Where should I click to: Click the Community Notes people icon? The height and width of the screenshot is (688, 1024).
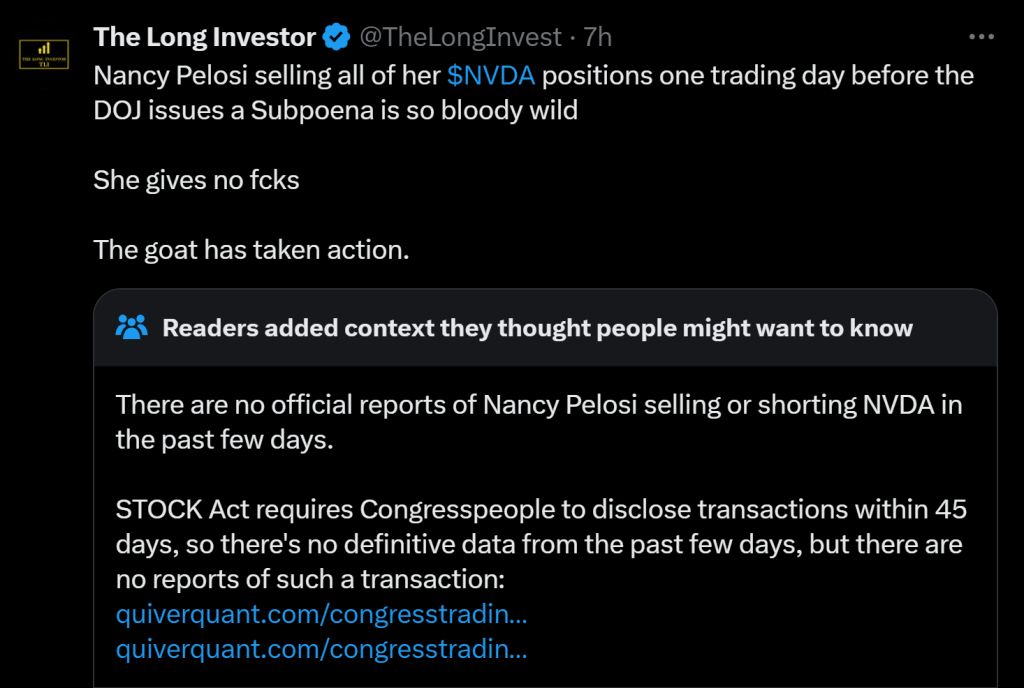click(132, 327)
